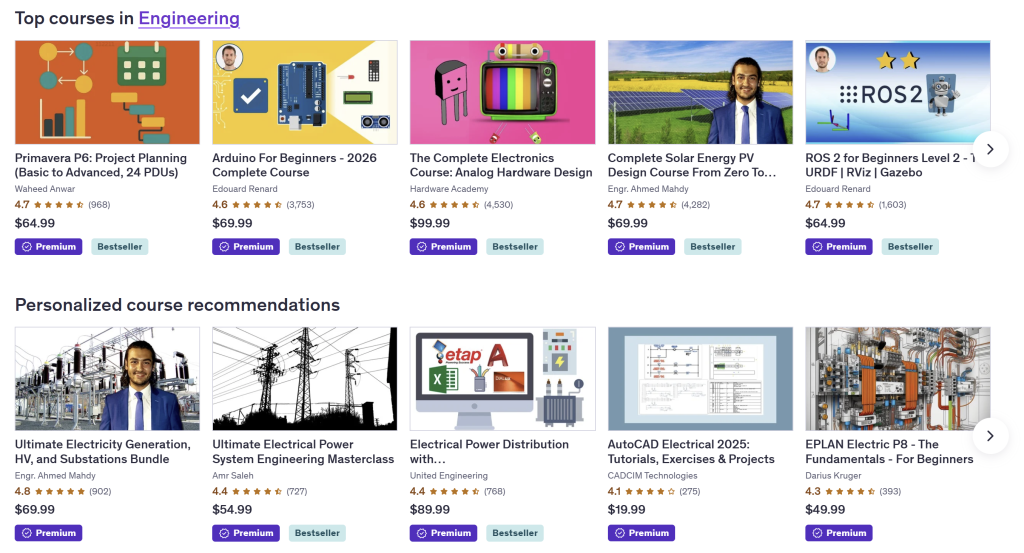This screenshot has height=553, width=1024.
Task: Open Primavera P6: Project Planning course title
Action: pyautogui.click(x=101, y=165)
